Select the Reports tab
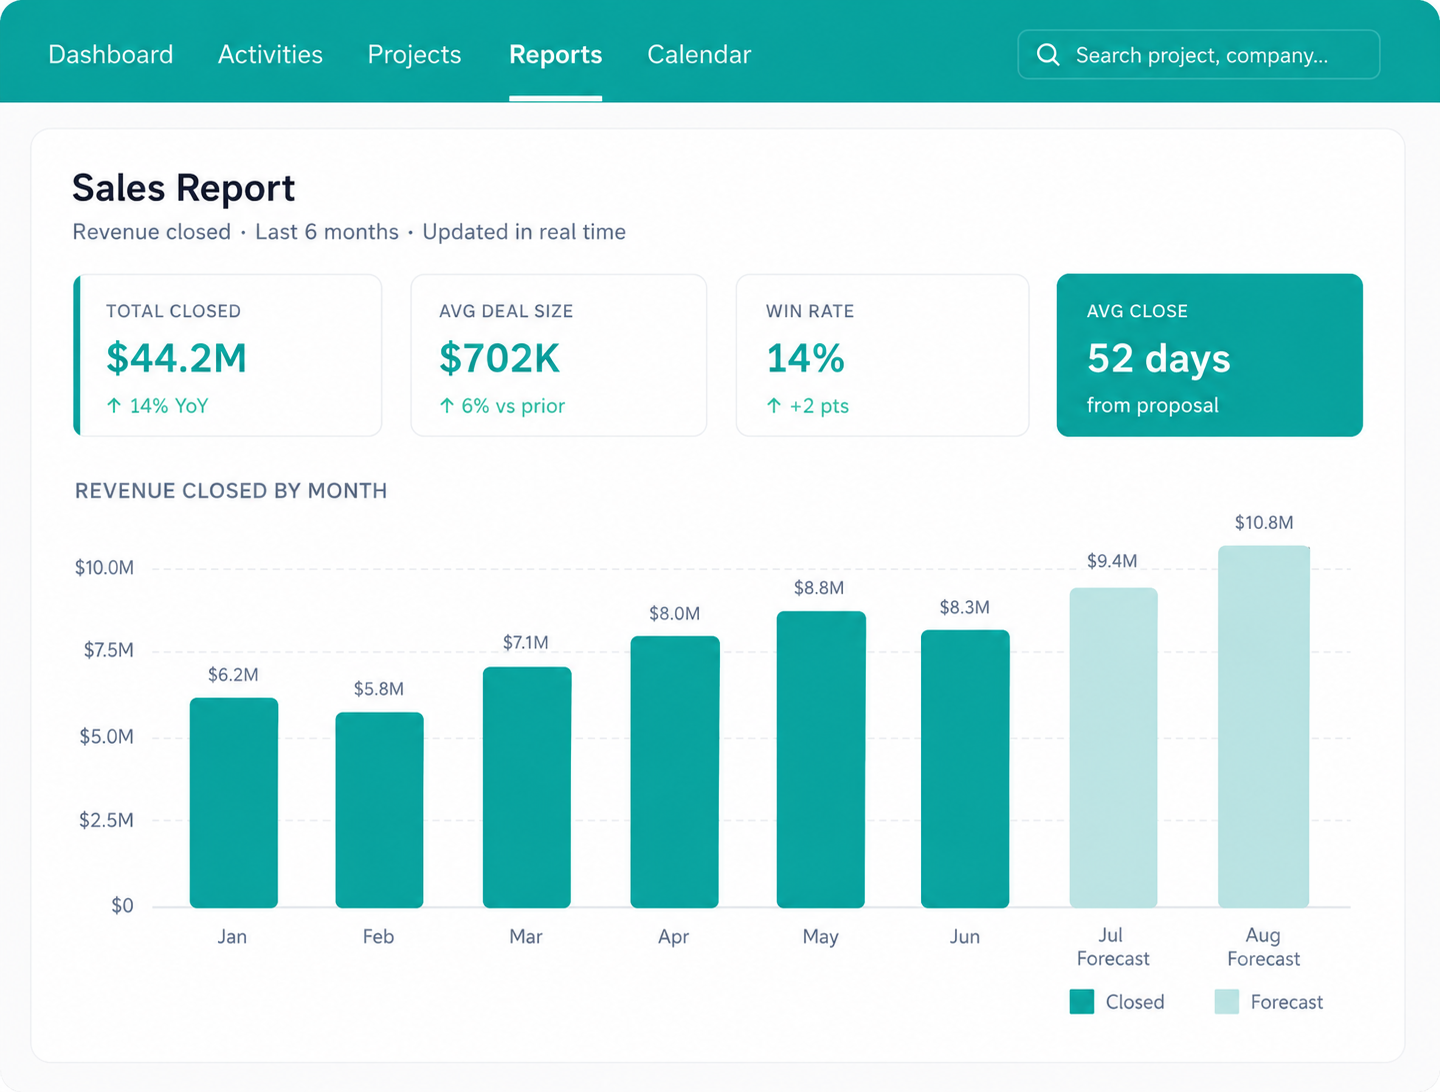 (x=556, y=54)
